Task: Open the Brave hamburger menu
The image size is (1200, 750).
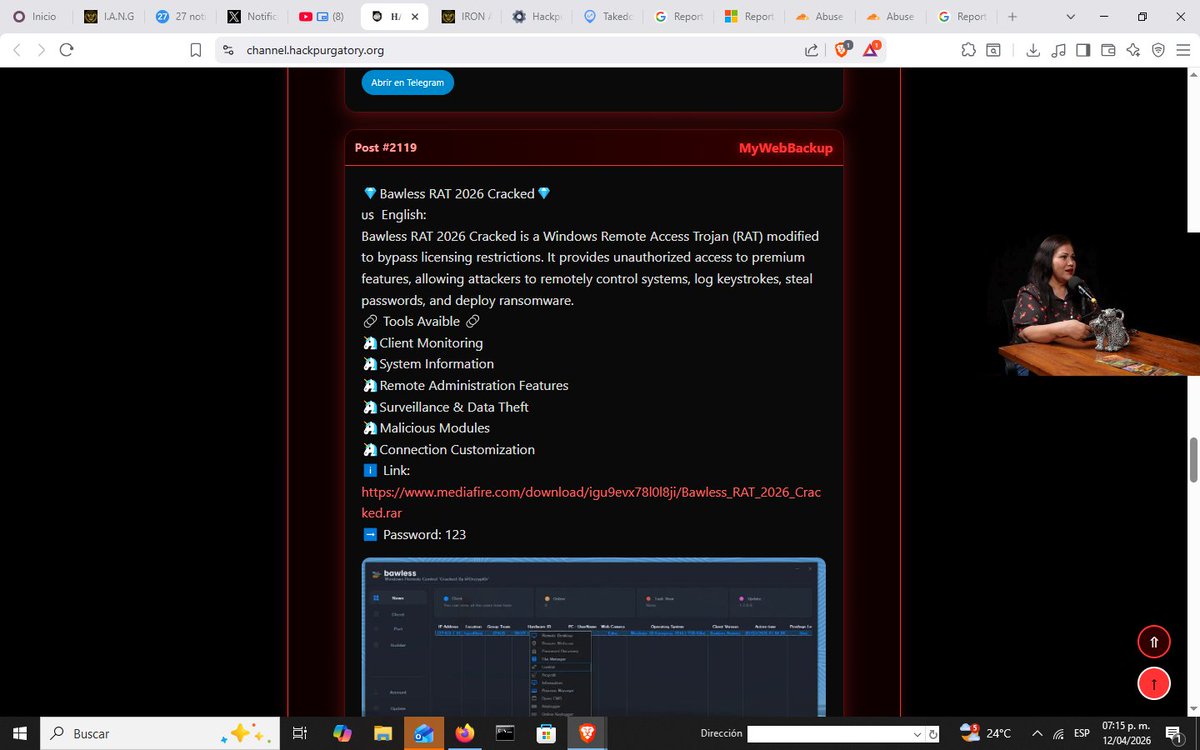Action: [1183, 50]
